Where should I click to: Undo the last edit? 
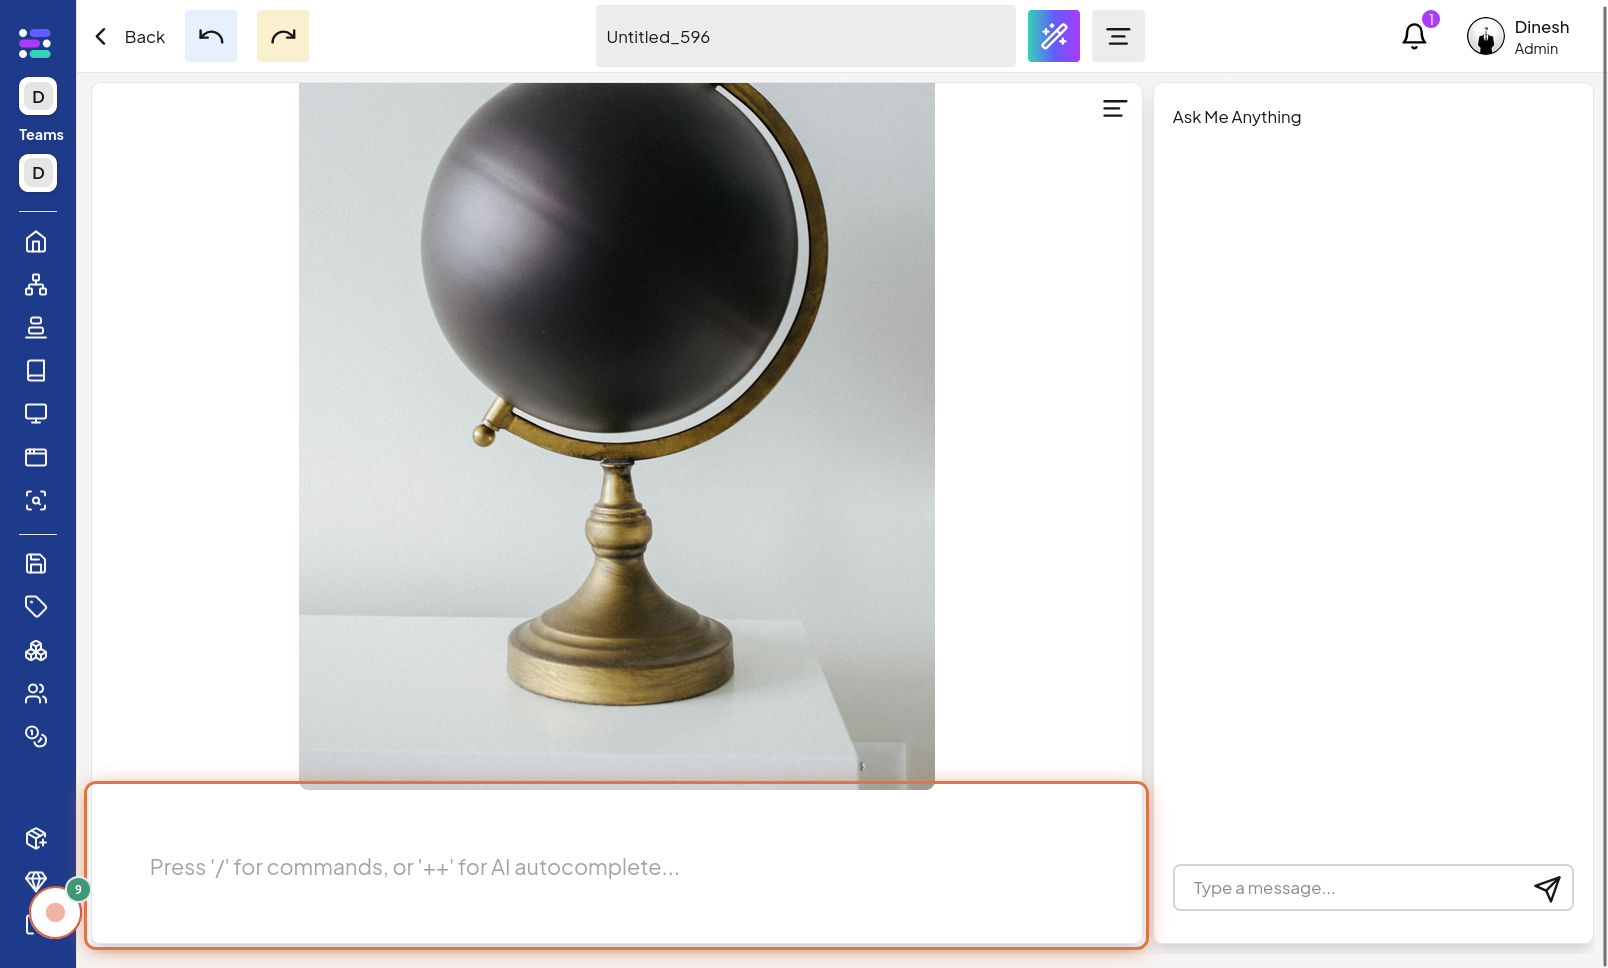tap(211, 36)
